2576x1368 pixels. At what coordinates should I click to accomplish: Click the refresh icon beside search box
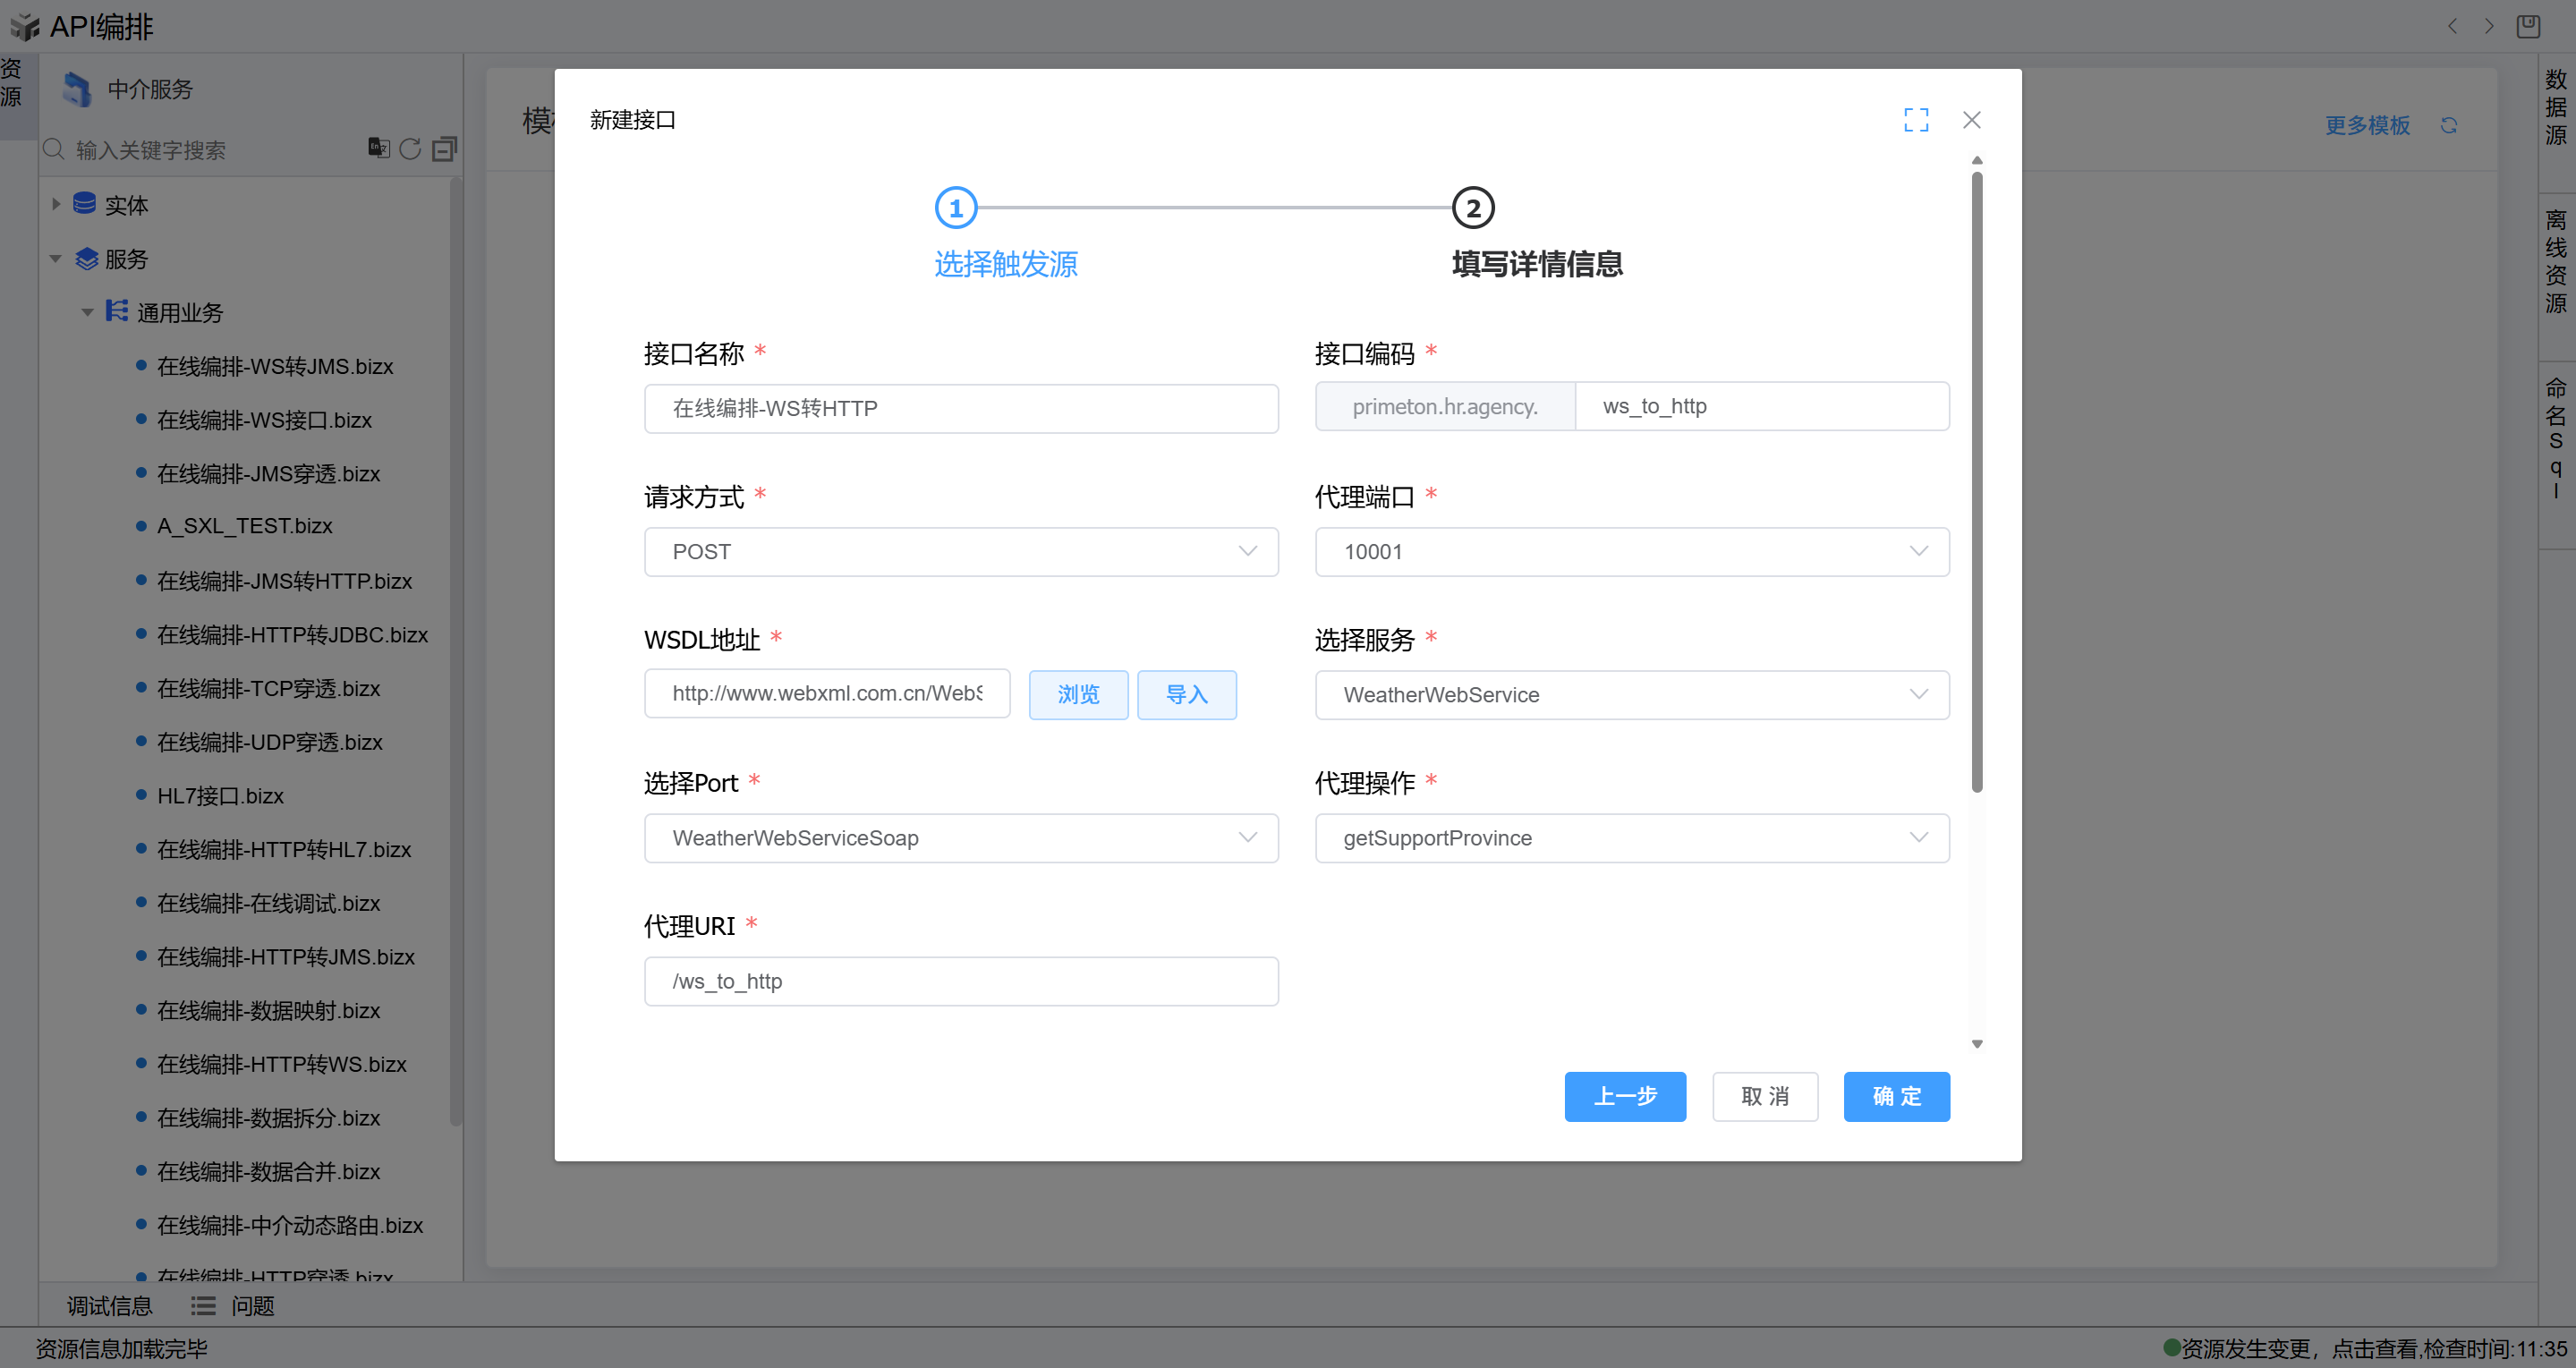[x=410, y=149]
